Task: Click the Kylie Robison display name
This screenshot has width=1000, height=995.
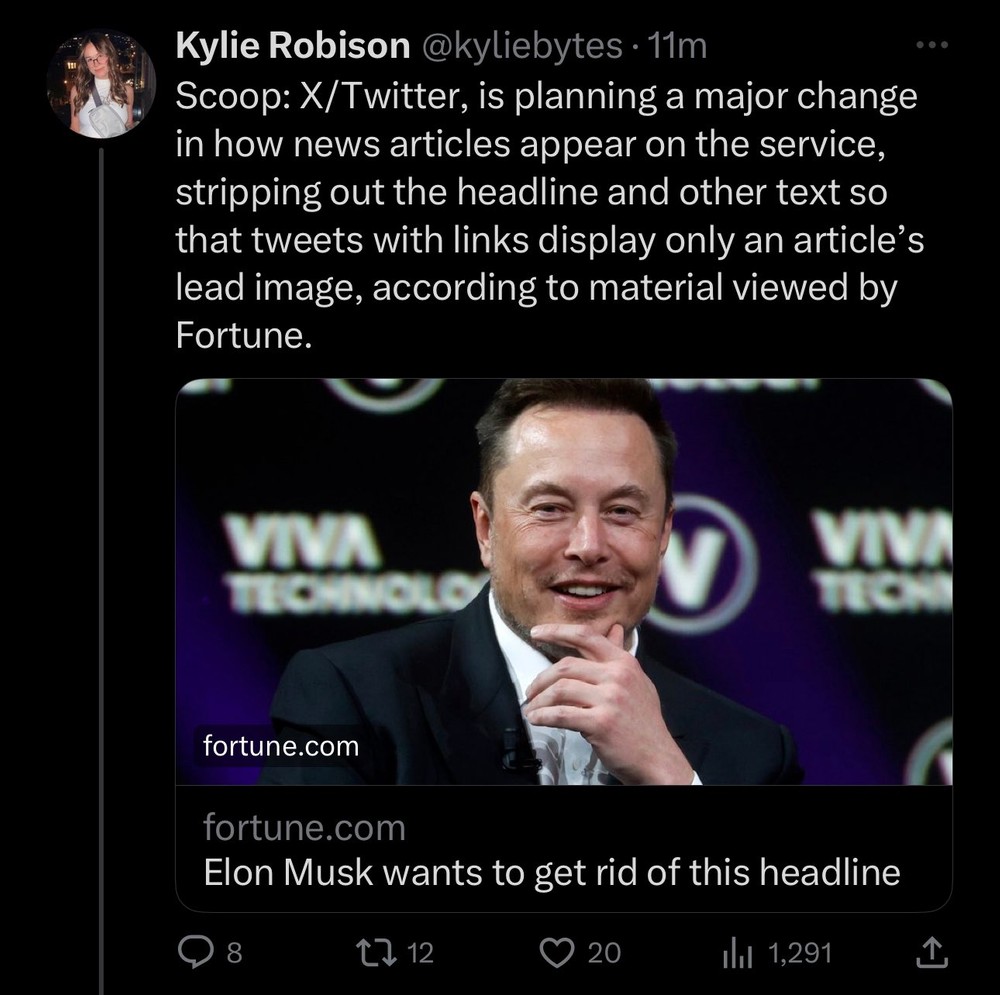Action: coord(293,46)
